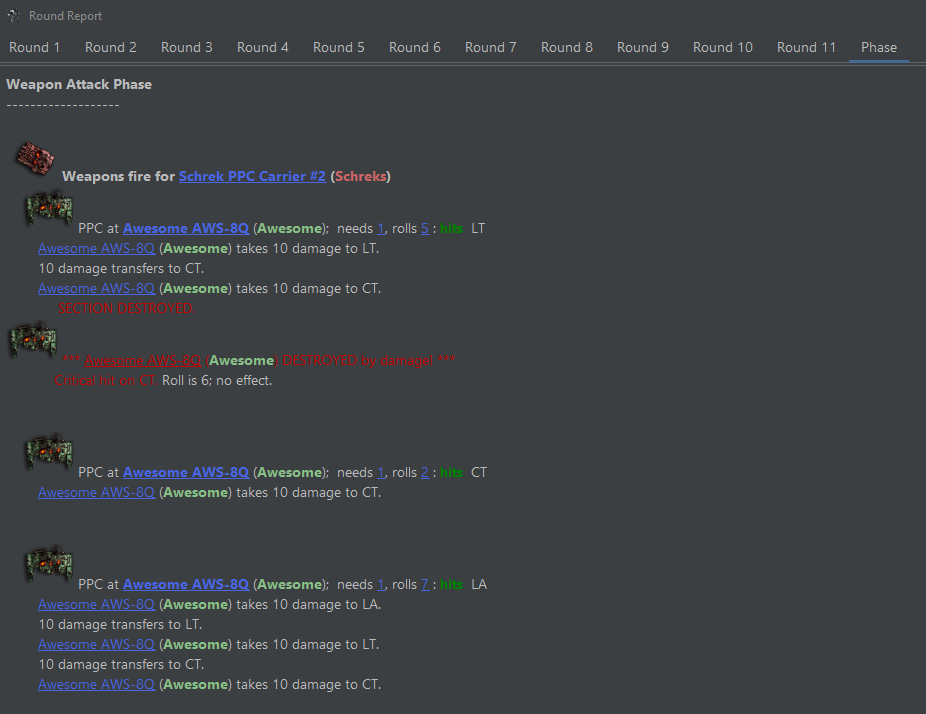Click the Round Report window icon
This screenshot has height=714, width=926.
pos(13,15)
